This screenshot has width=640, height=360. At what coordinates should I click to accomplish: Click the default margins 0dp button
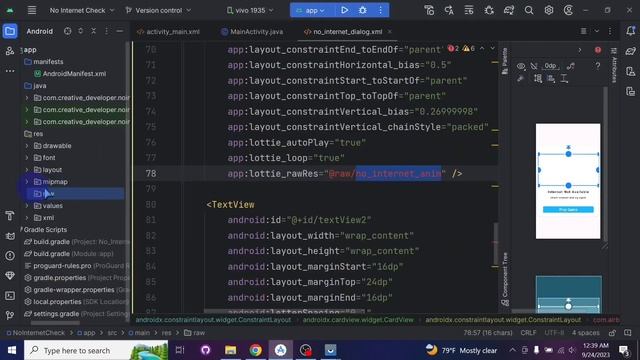[550, 66]
